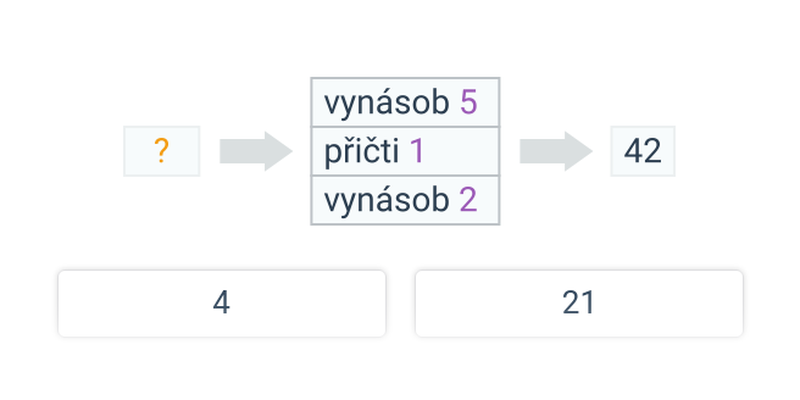The width and height of the screenshot is (800, 400).
Task: Click the orange question mark
Action: coord(161,152)
